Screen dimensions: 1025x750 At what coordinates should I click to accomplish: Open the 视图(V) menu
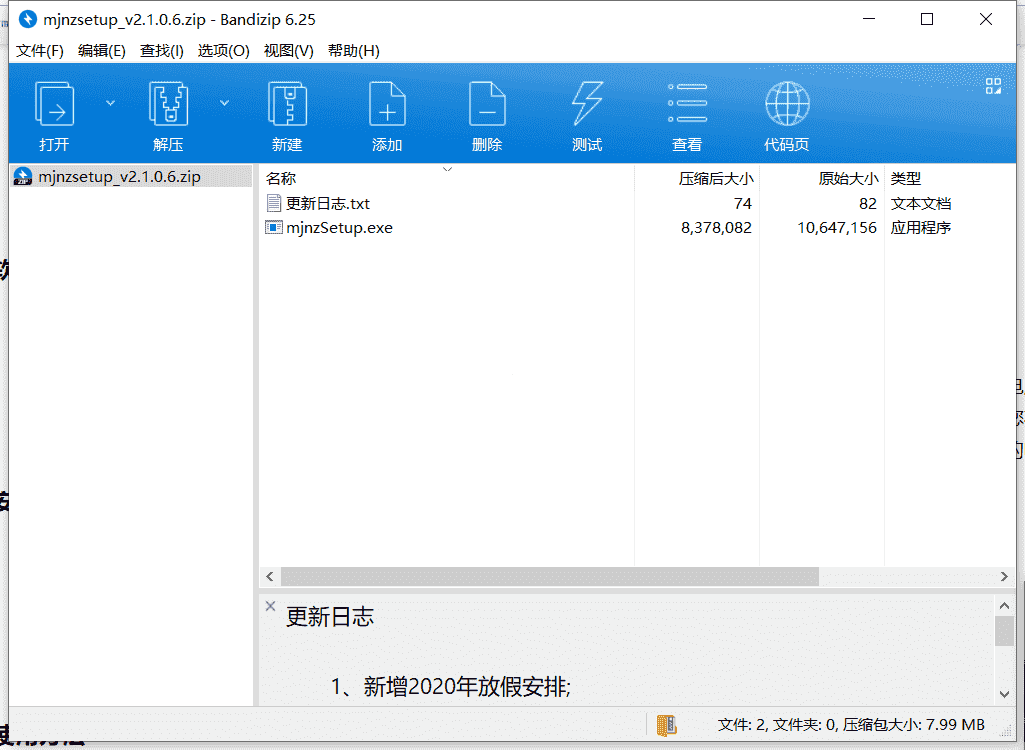(x=288, y=51)
